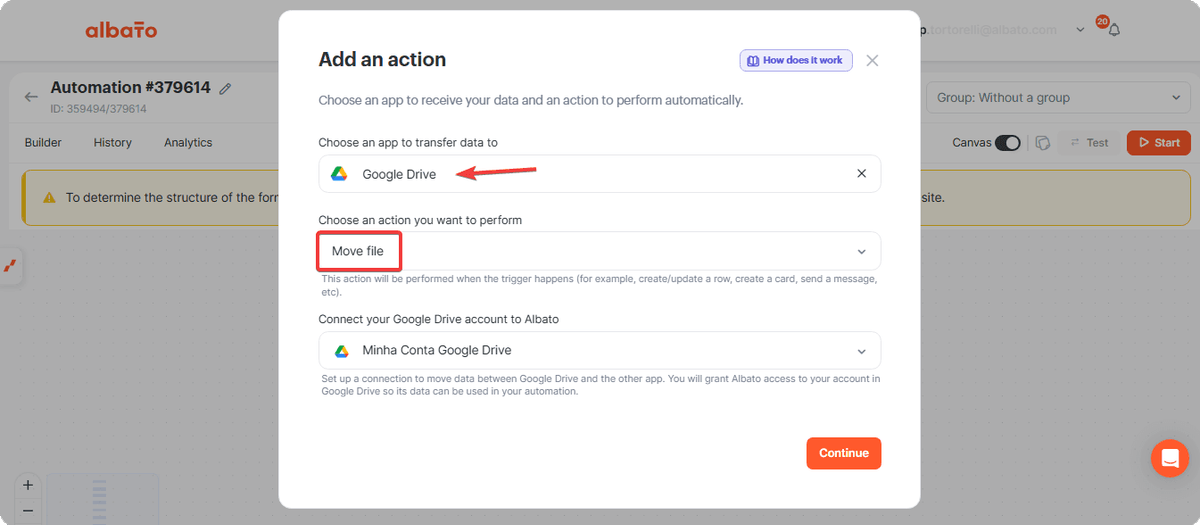Zoom out canvas with minus icon
The width and height of the screenshot is (1200, 525).
tap(27, 511)
